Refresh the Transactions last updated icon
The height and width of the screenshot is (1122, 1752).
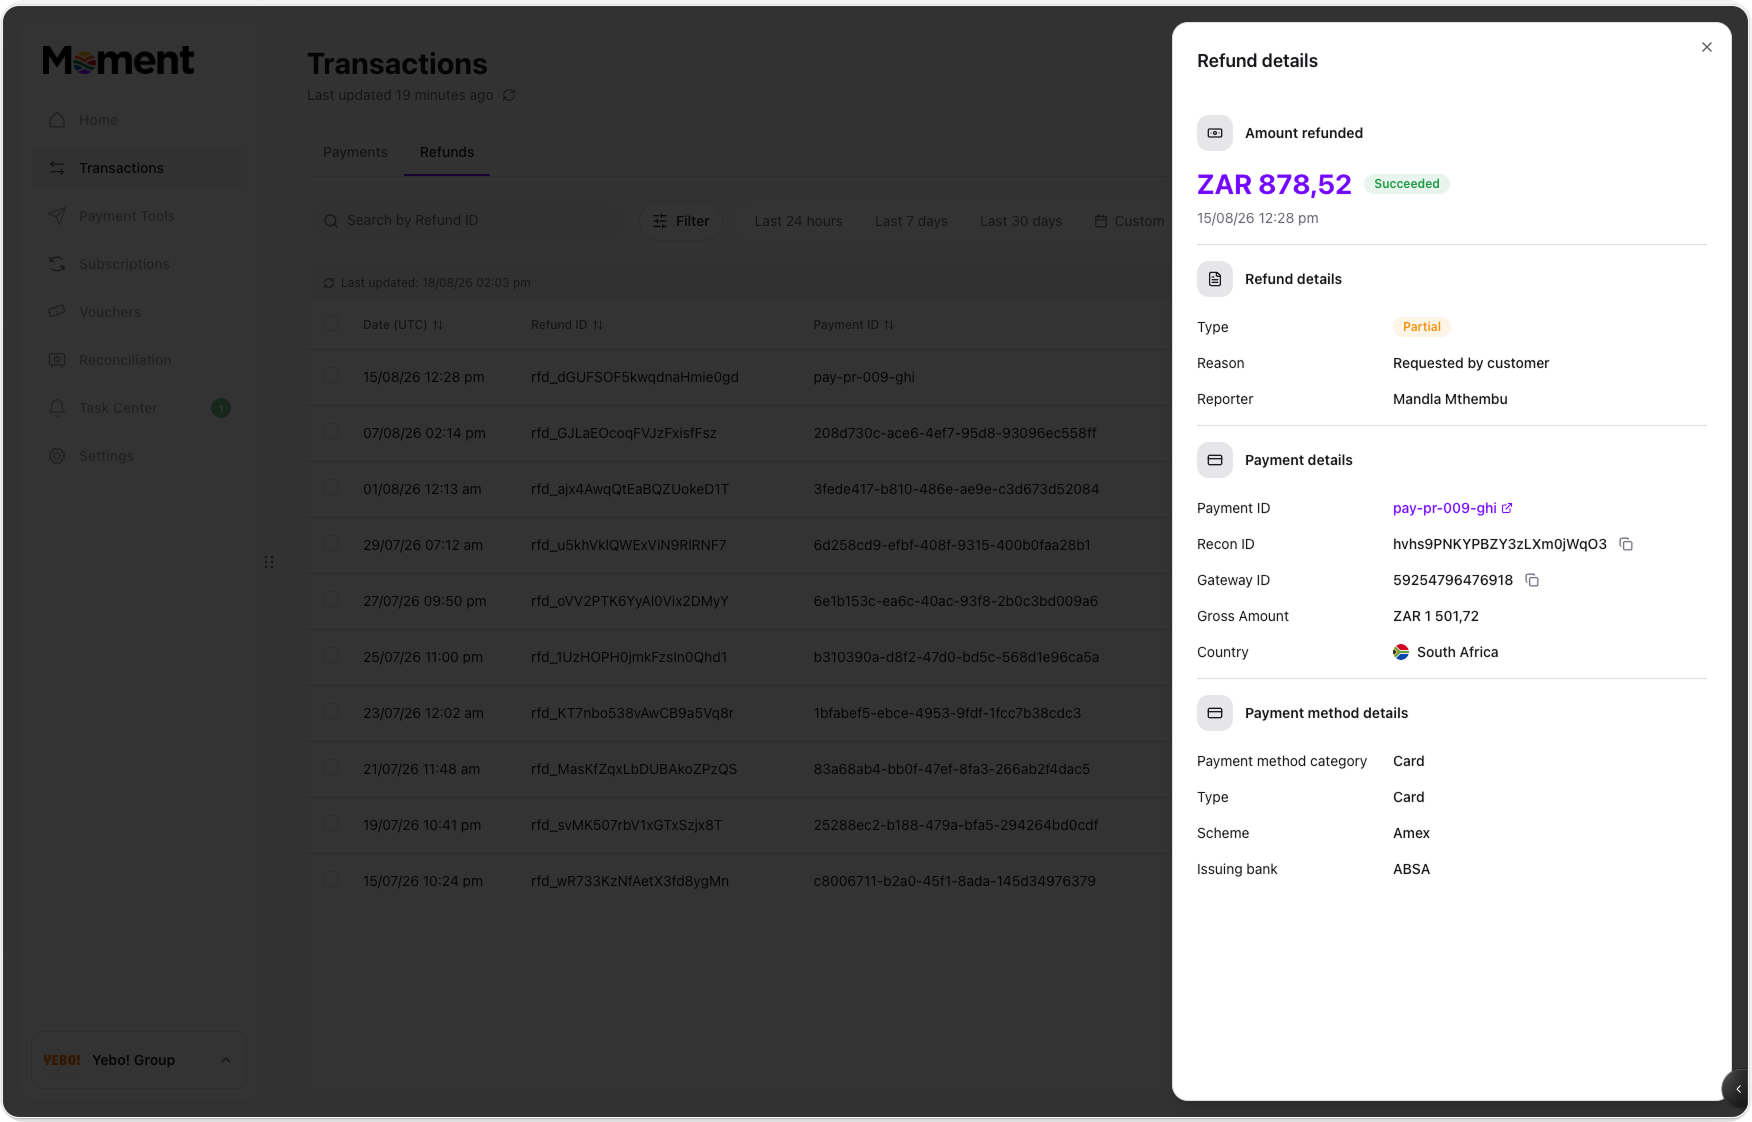[509, 95]
